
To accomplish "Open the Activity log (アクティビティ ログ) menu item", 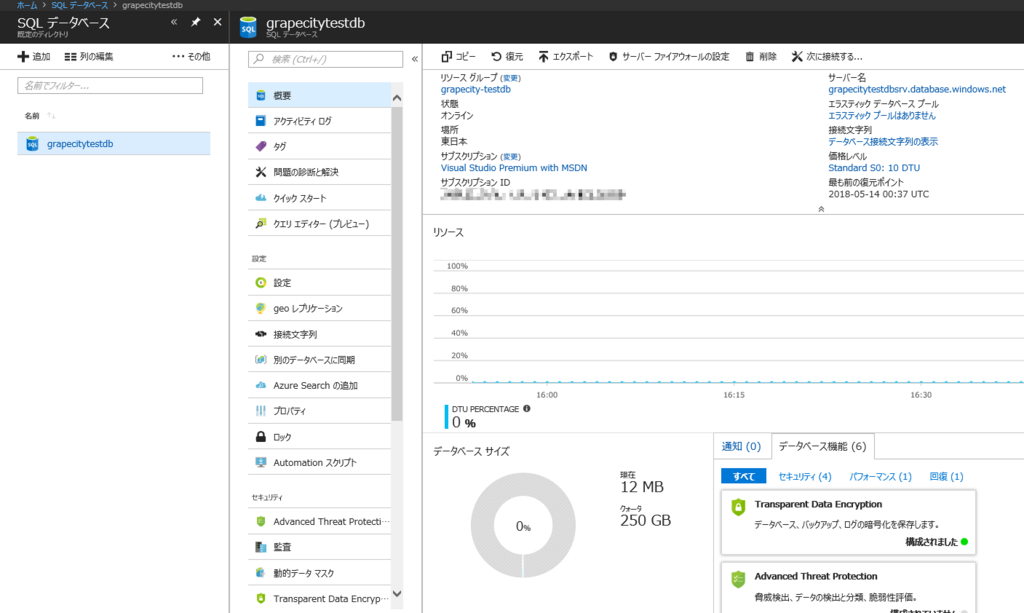I will 319,121.
